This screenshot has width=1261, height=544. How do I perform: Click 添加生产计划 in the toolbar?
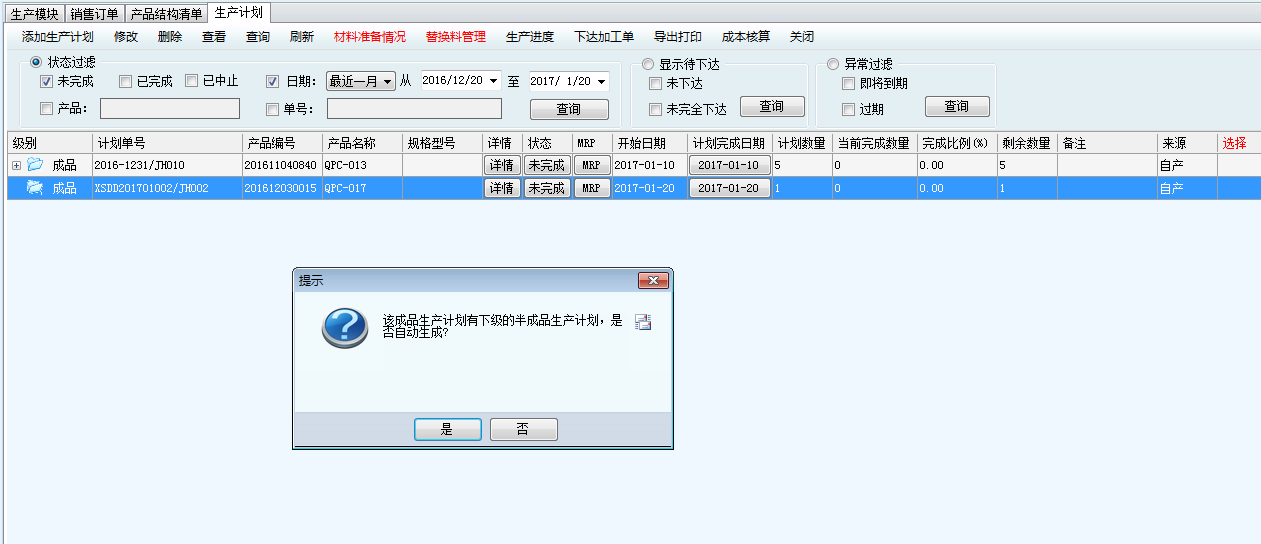click(x=58, y=37)
